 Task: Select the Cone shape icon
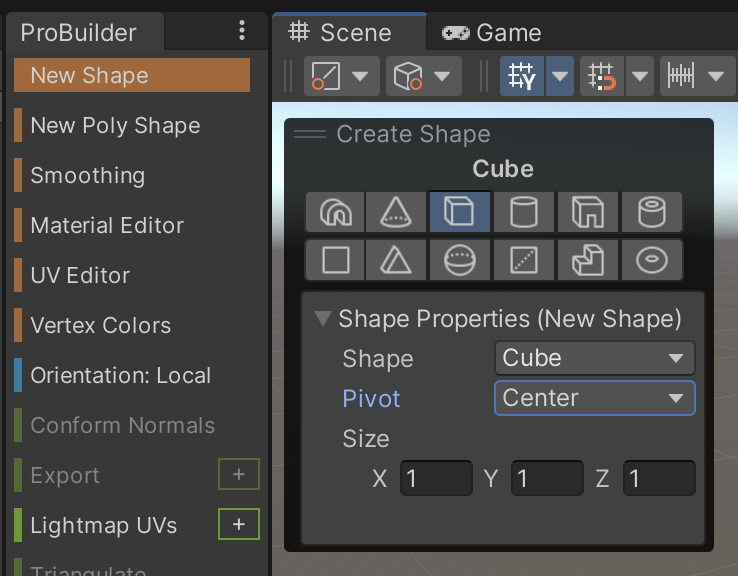(396, 212)
